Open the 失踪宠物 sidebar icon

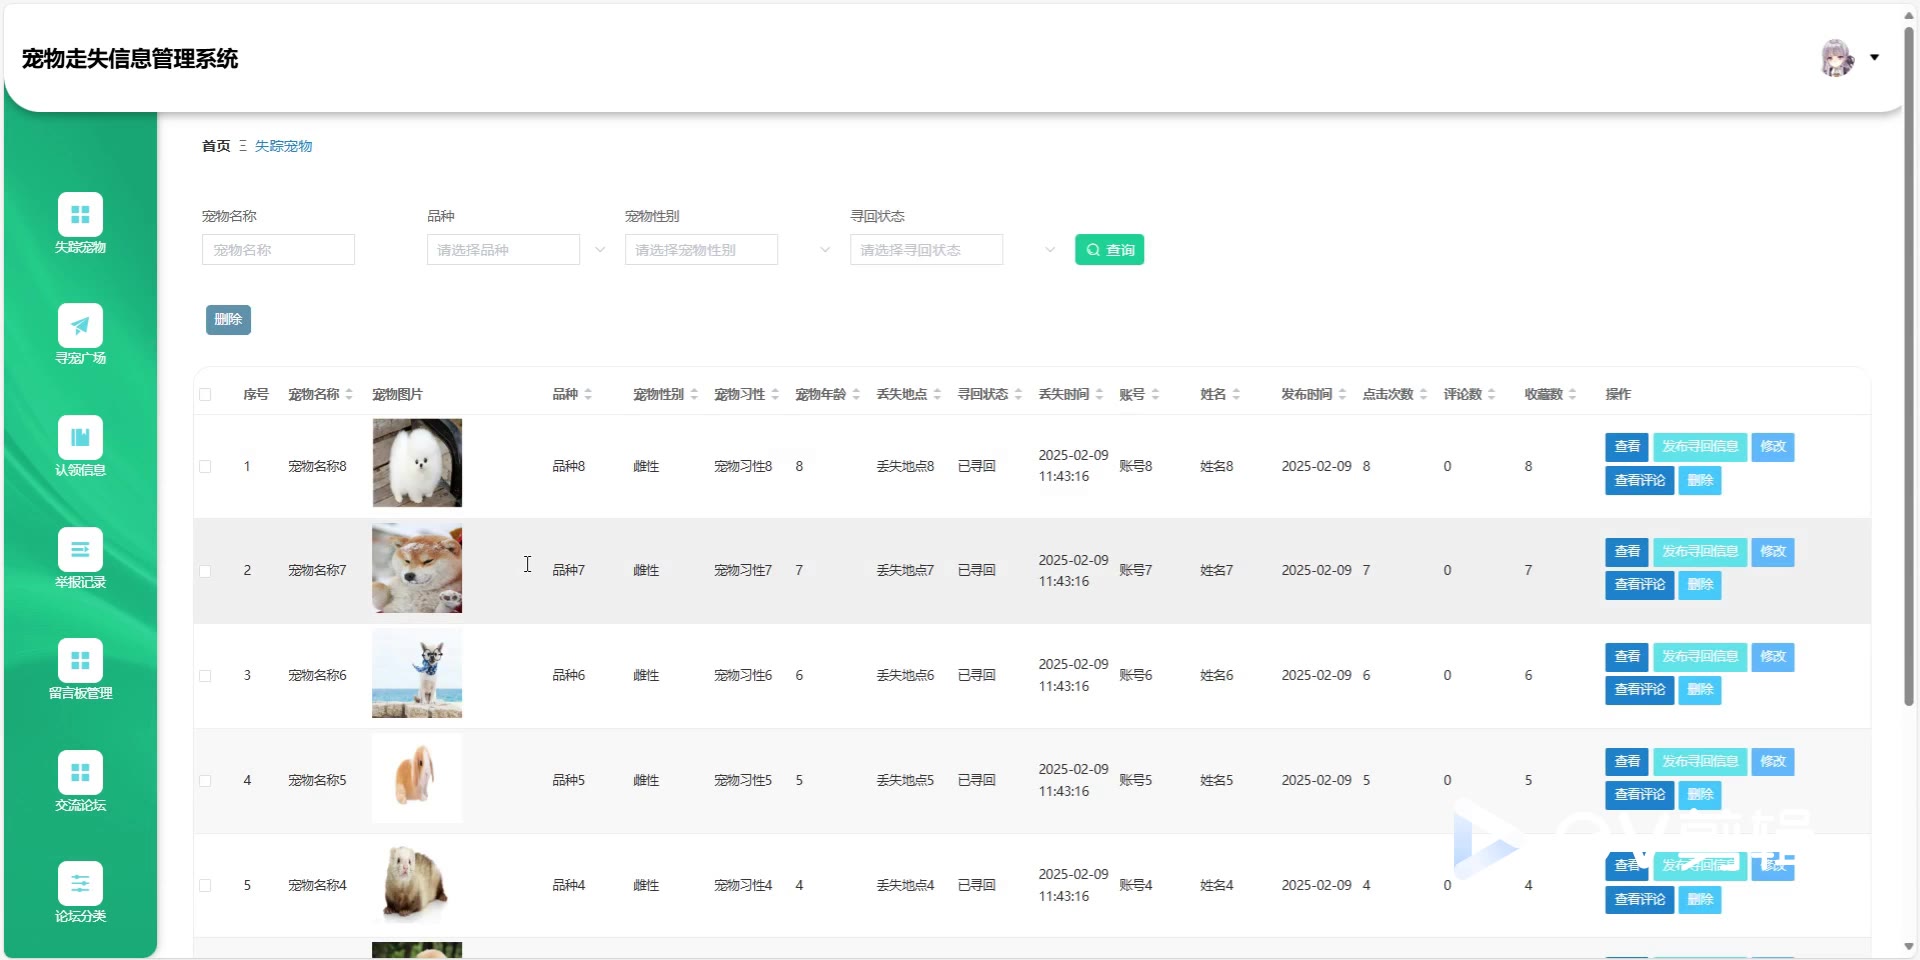80,214
